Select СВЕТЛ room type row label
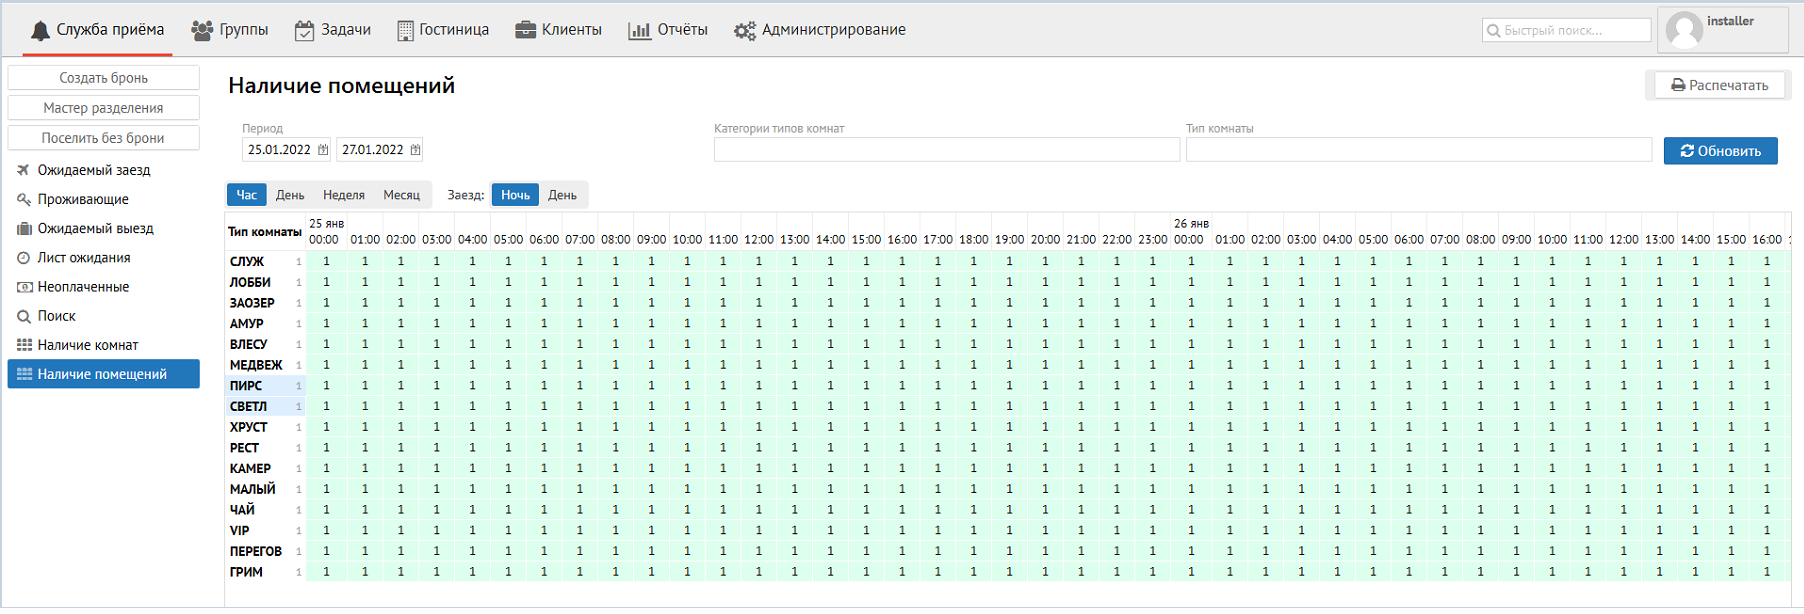The image size is (1804, 614). click(x=248, y=406)
